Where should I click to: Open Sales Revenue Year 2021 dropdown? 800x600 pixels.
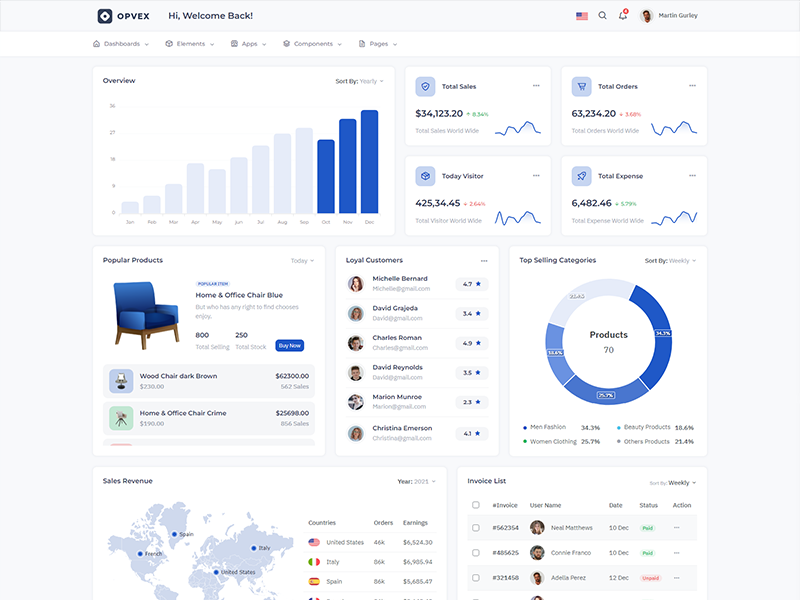click(417, 481)
